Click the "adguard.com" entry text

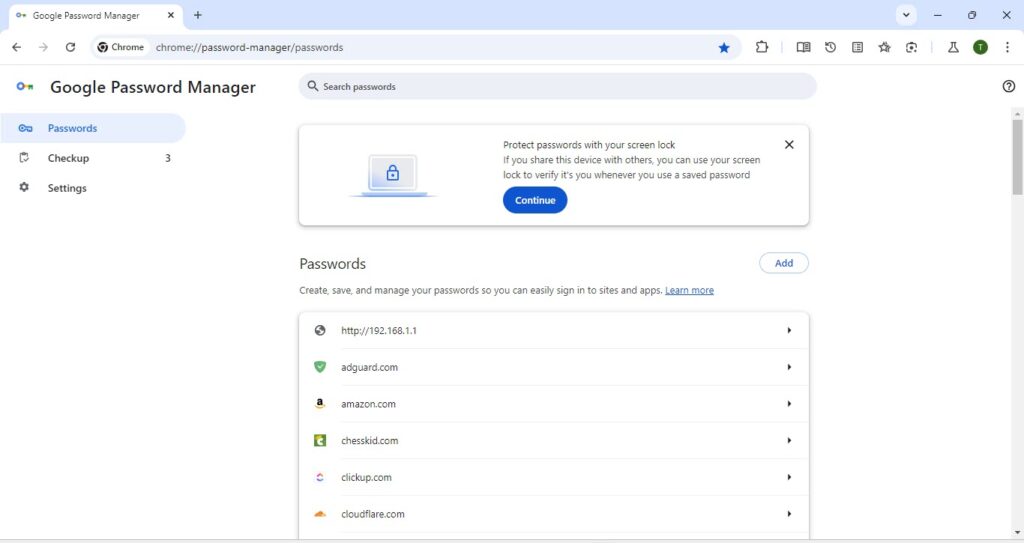(x=369, y=367)
